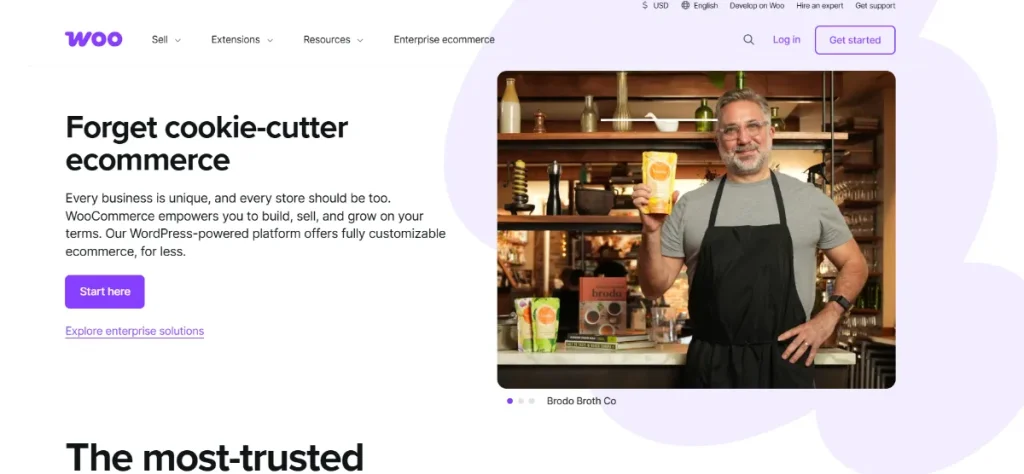Click the Woo logo
The height and width of the screenshot is (474, 1024).
pyautogui.click(x=93, y=39)
